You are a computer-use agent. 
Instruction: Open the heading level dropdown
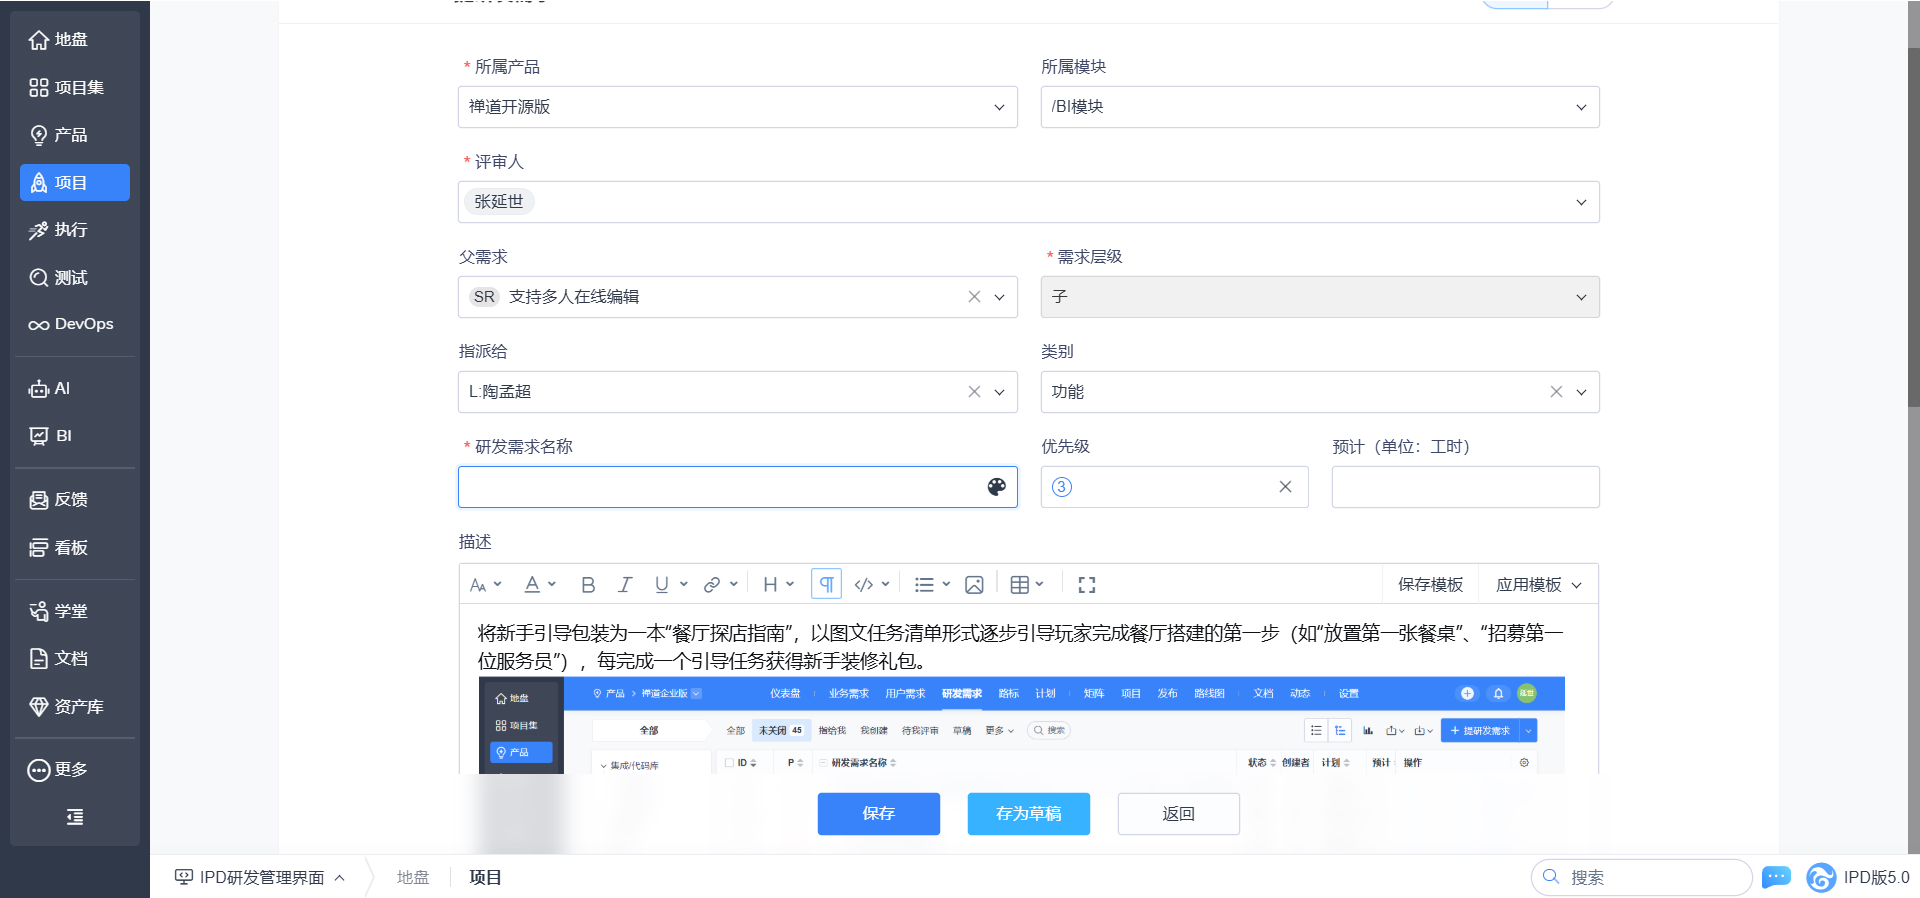[x=778, y=585]
